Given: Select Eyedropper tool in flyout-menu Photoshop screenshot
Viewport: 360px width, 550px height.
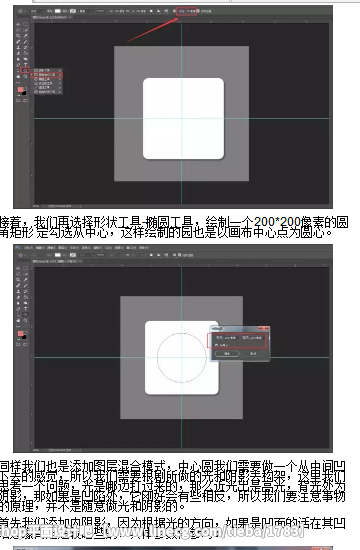Looking at the screenshot, I should (26, 36).
